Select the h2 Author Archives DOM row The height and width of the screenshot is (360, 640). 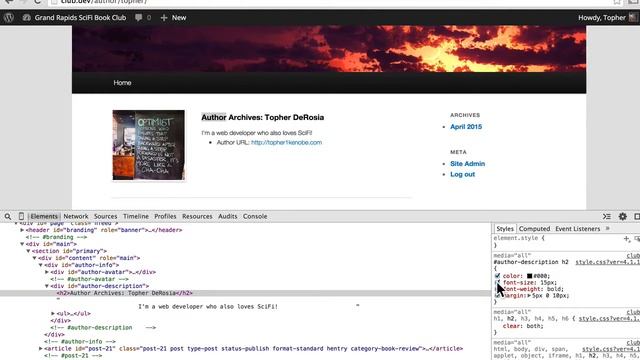(x=245, y=293)
